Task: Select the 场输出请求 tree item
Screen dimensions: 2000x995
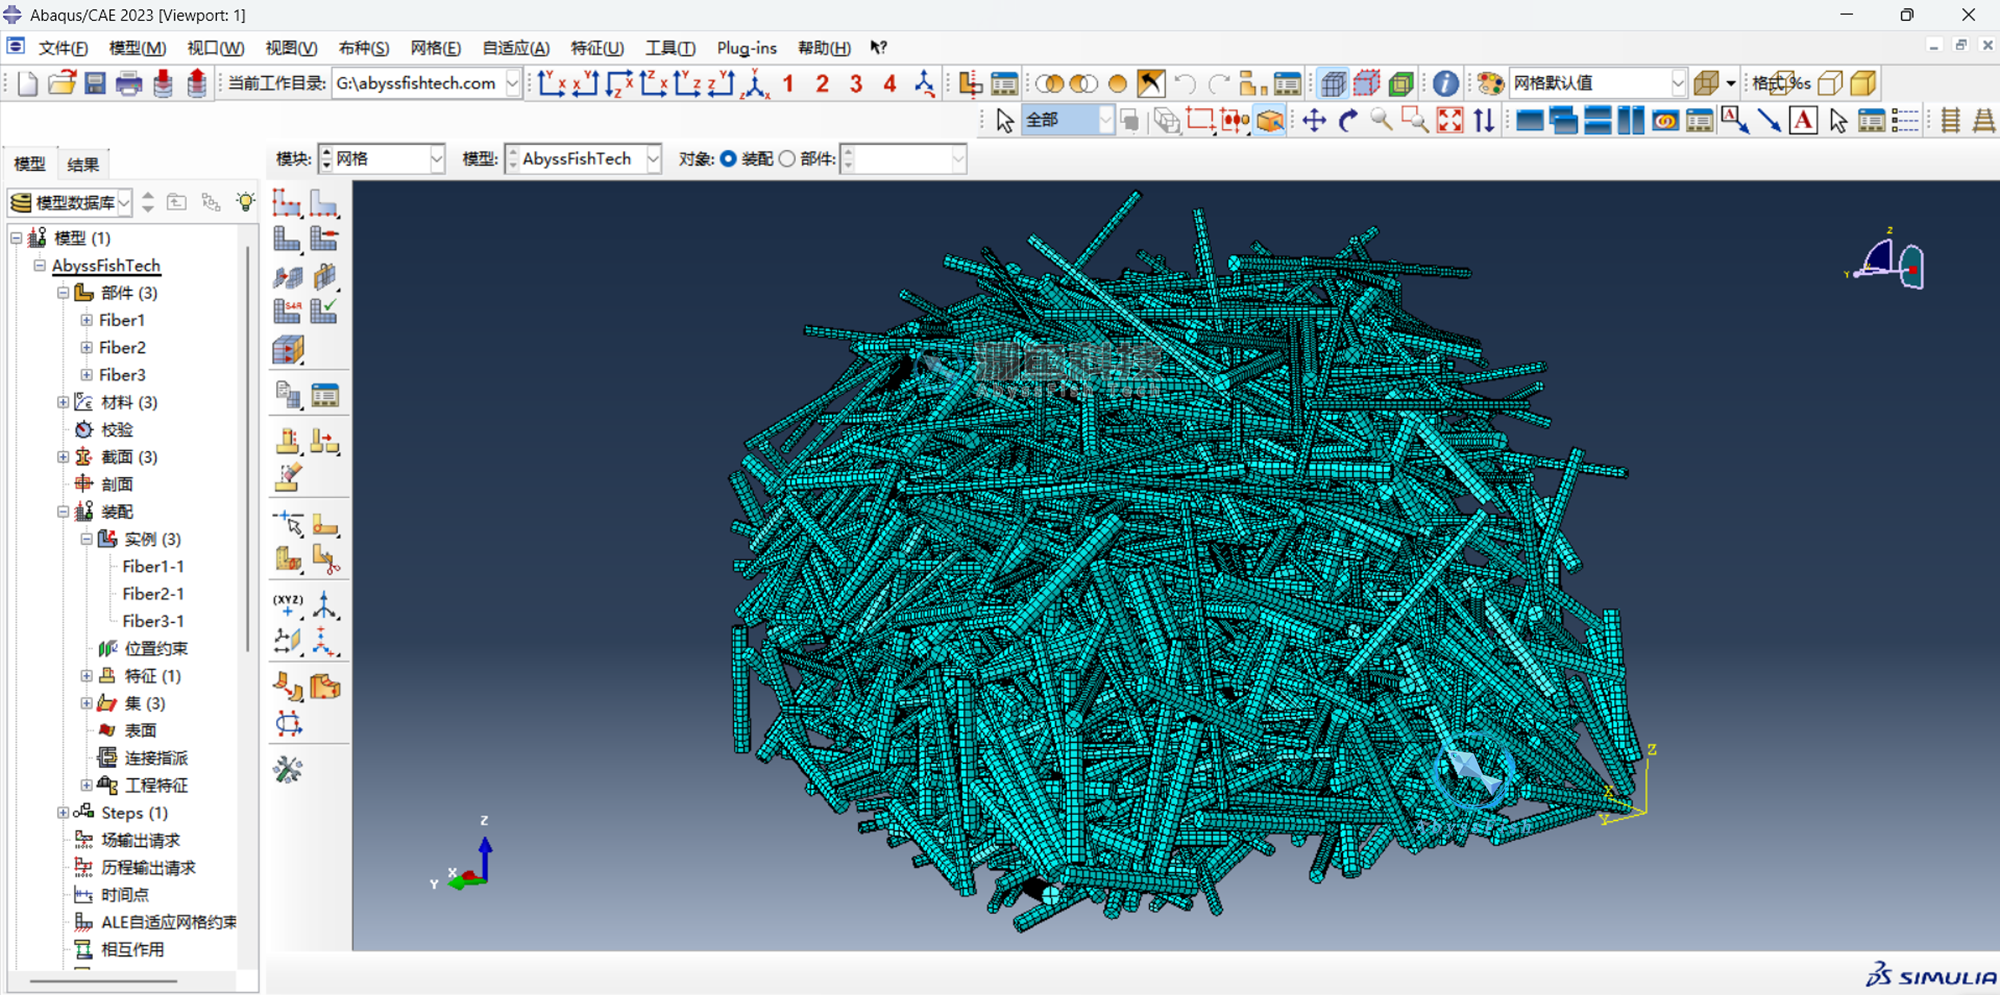Action: [141, 840]
